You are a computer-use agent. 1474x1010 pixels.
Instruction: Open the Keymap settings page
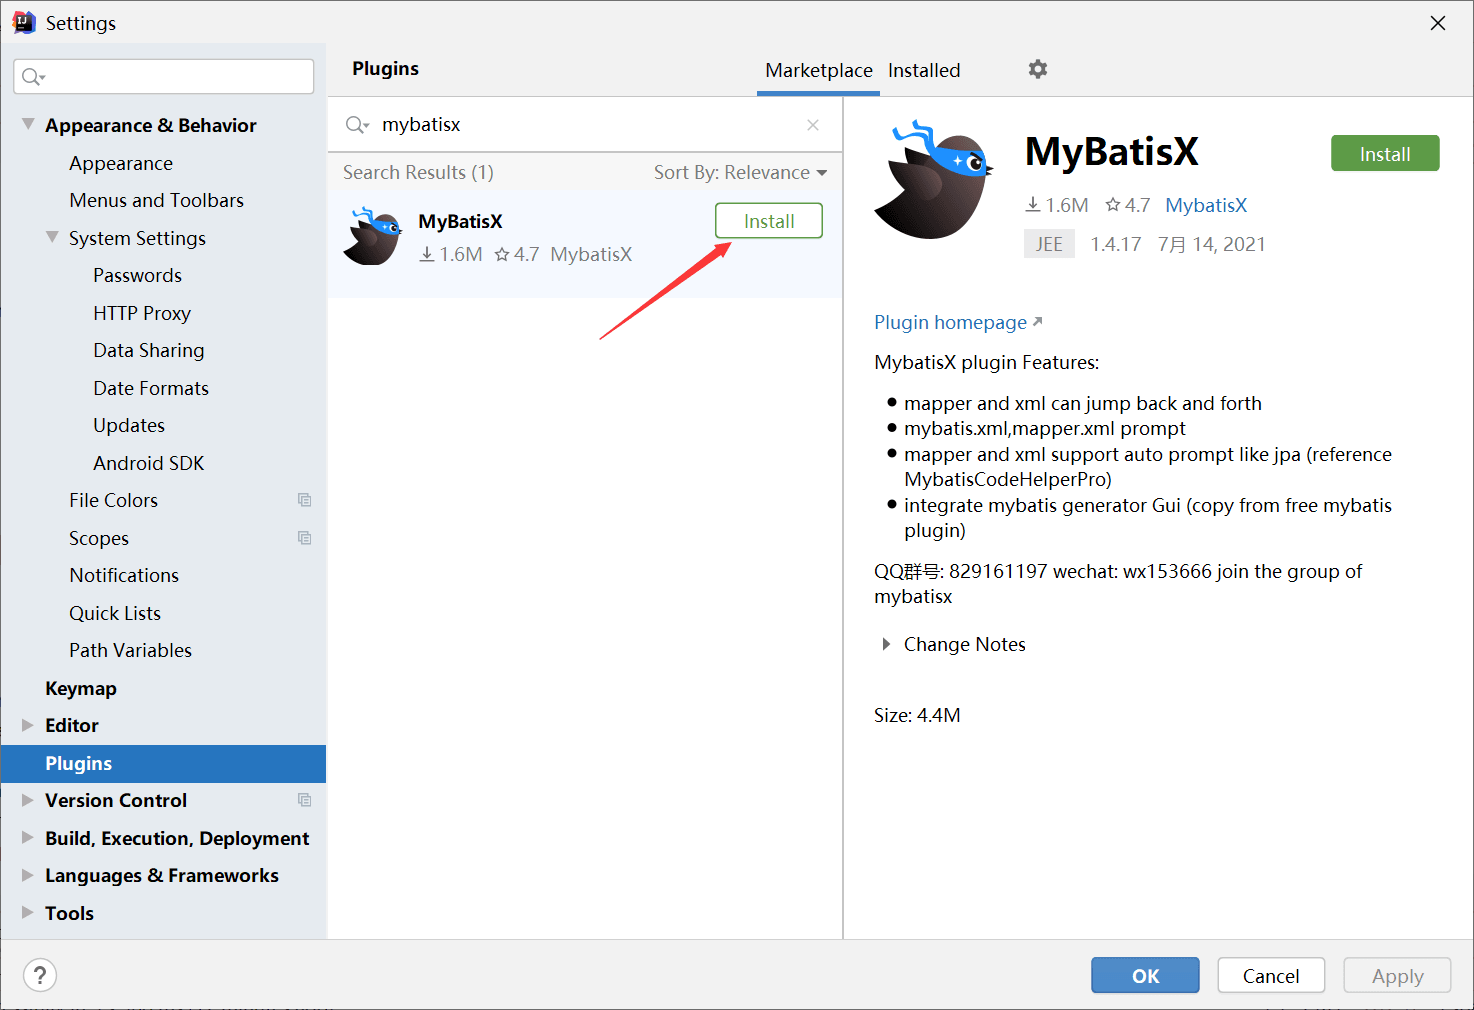tap(81, 688)
